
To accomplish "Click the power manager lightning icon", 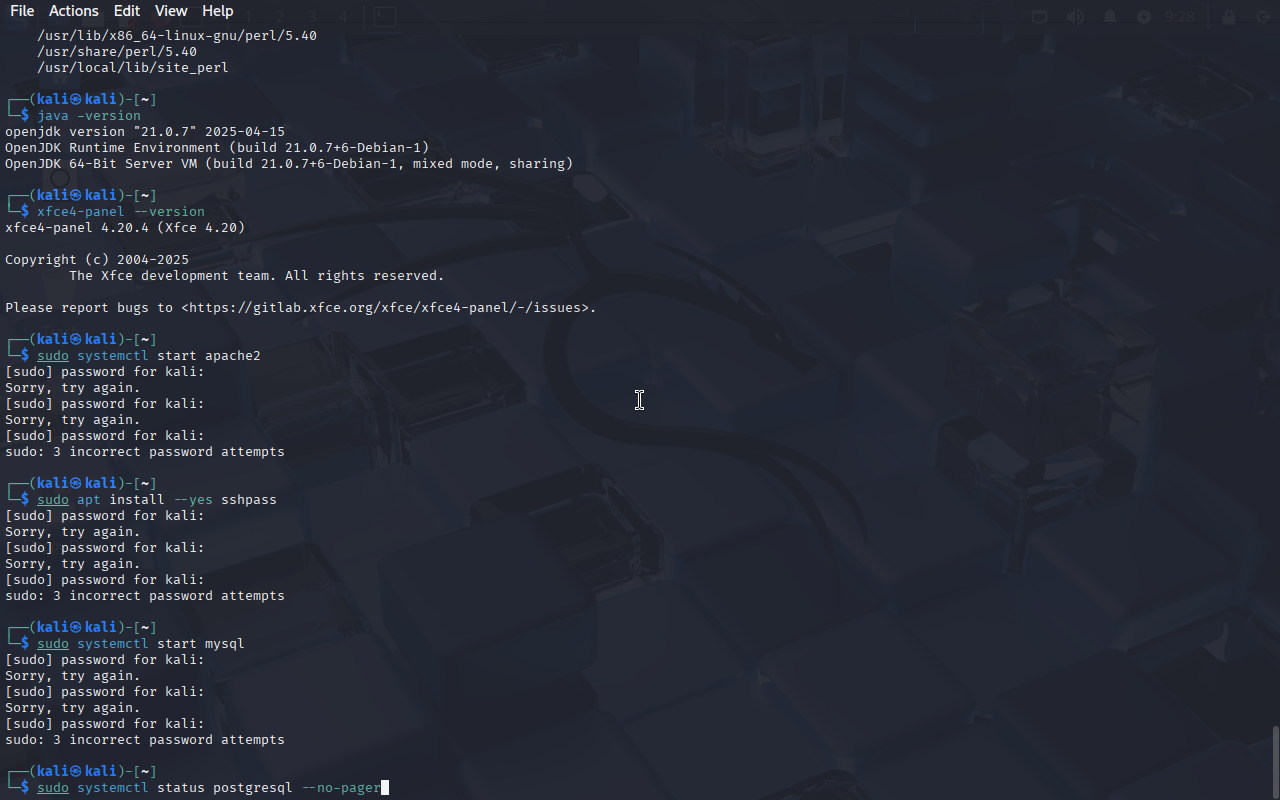I will coord(1144,16).
